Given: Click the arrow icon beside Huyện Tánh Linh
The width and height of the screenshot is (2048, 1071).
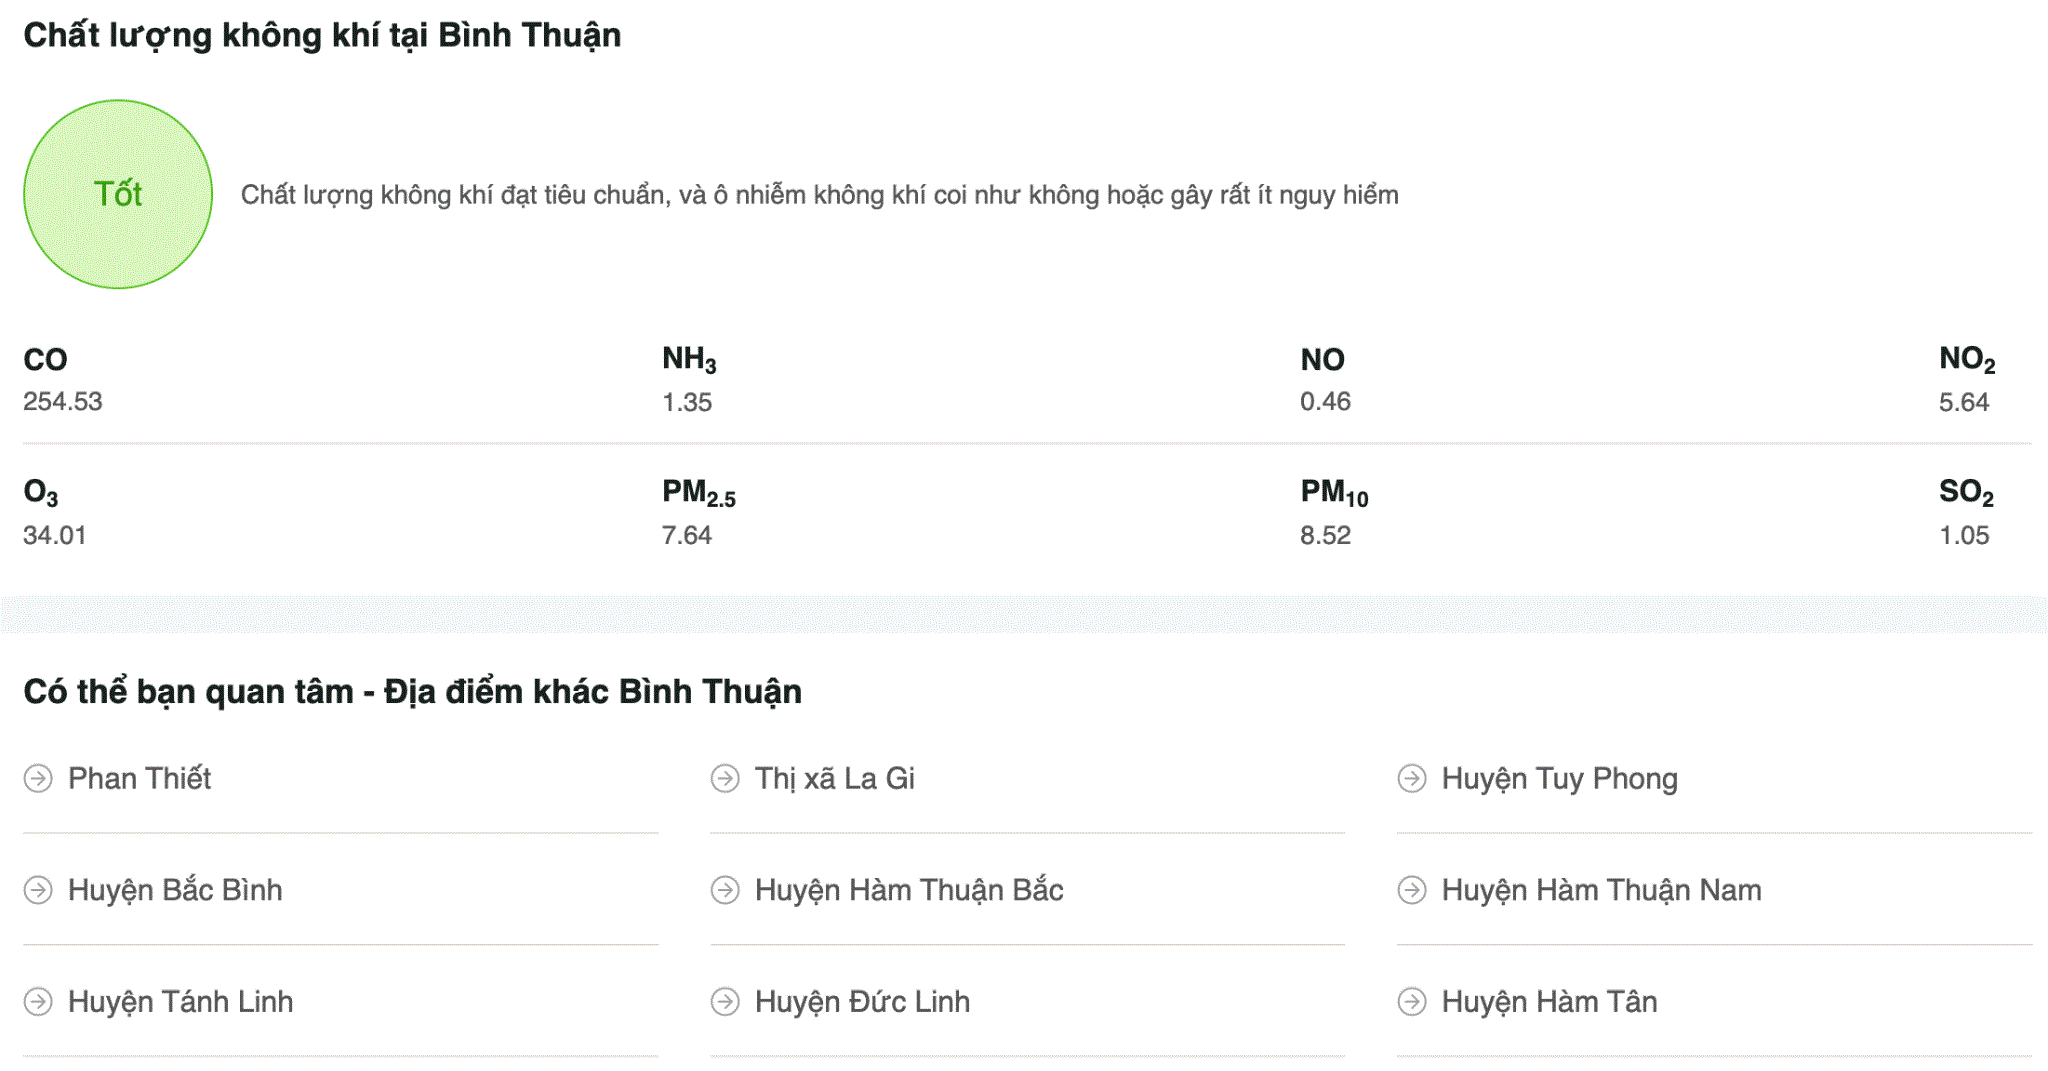Looking at the screenshot, I should pos(38,1001).
